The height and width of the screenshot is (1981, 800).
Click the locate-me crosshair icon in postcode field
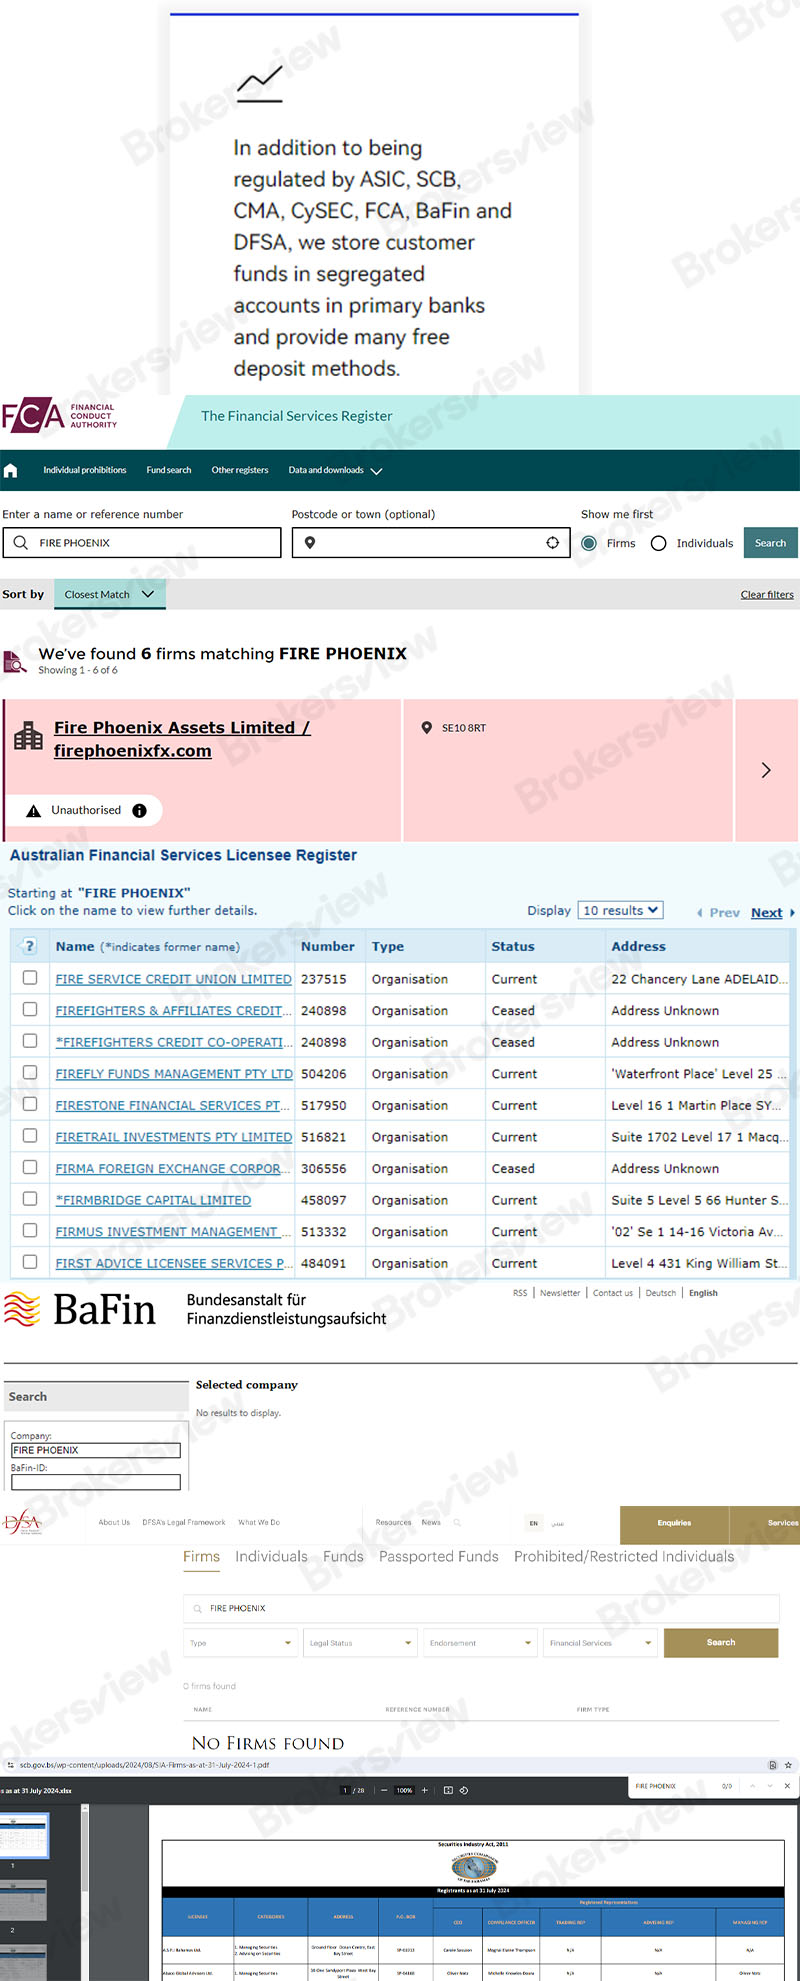click(552, 543)
